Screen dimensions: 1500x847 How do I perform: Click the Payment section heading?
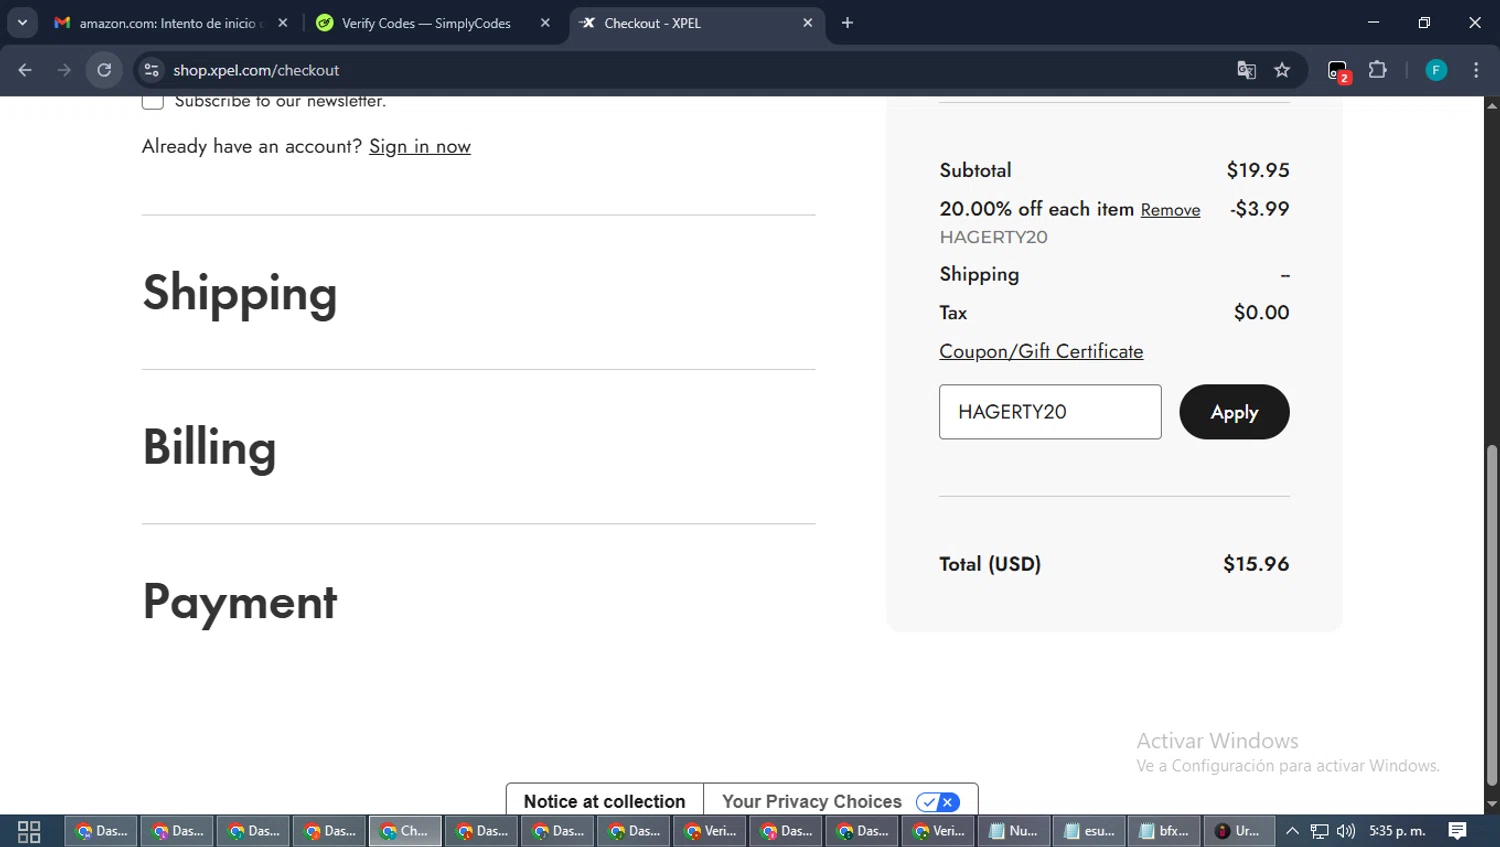coord(240,602)
